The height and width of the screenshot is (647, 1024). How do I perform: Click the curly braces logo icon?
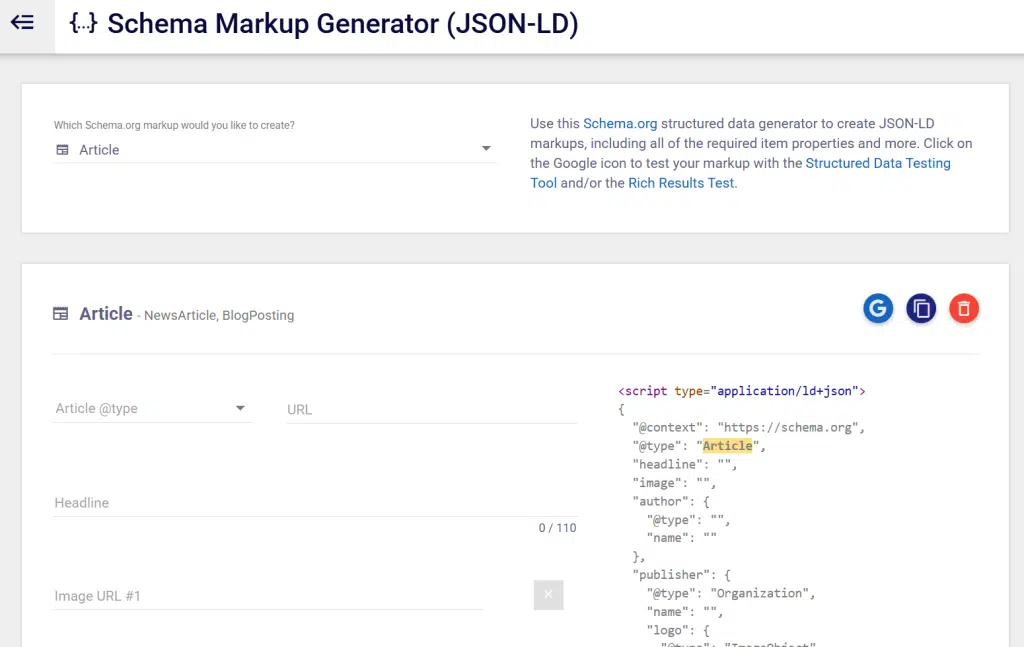pos(83,24)
